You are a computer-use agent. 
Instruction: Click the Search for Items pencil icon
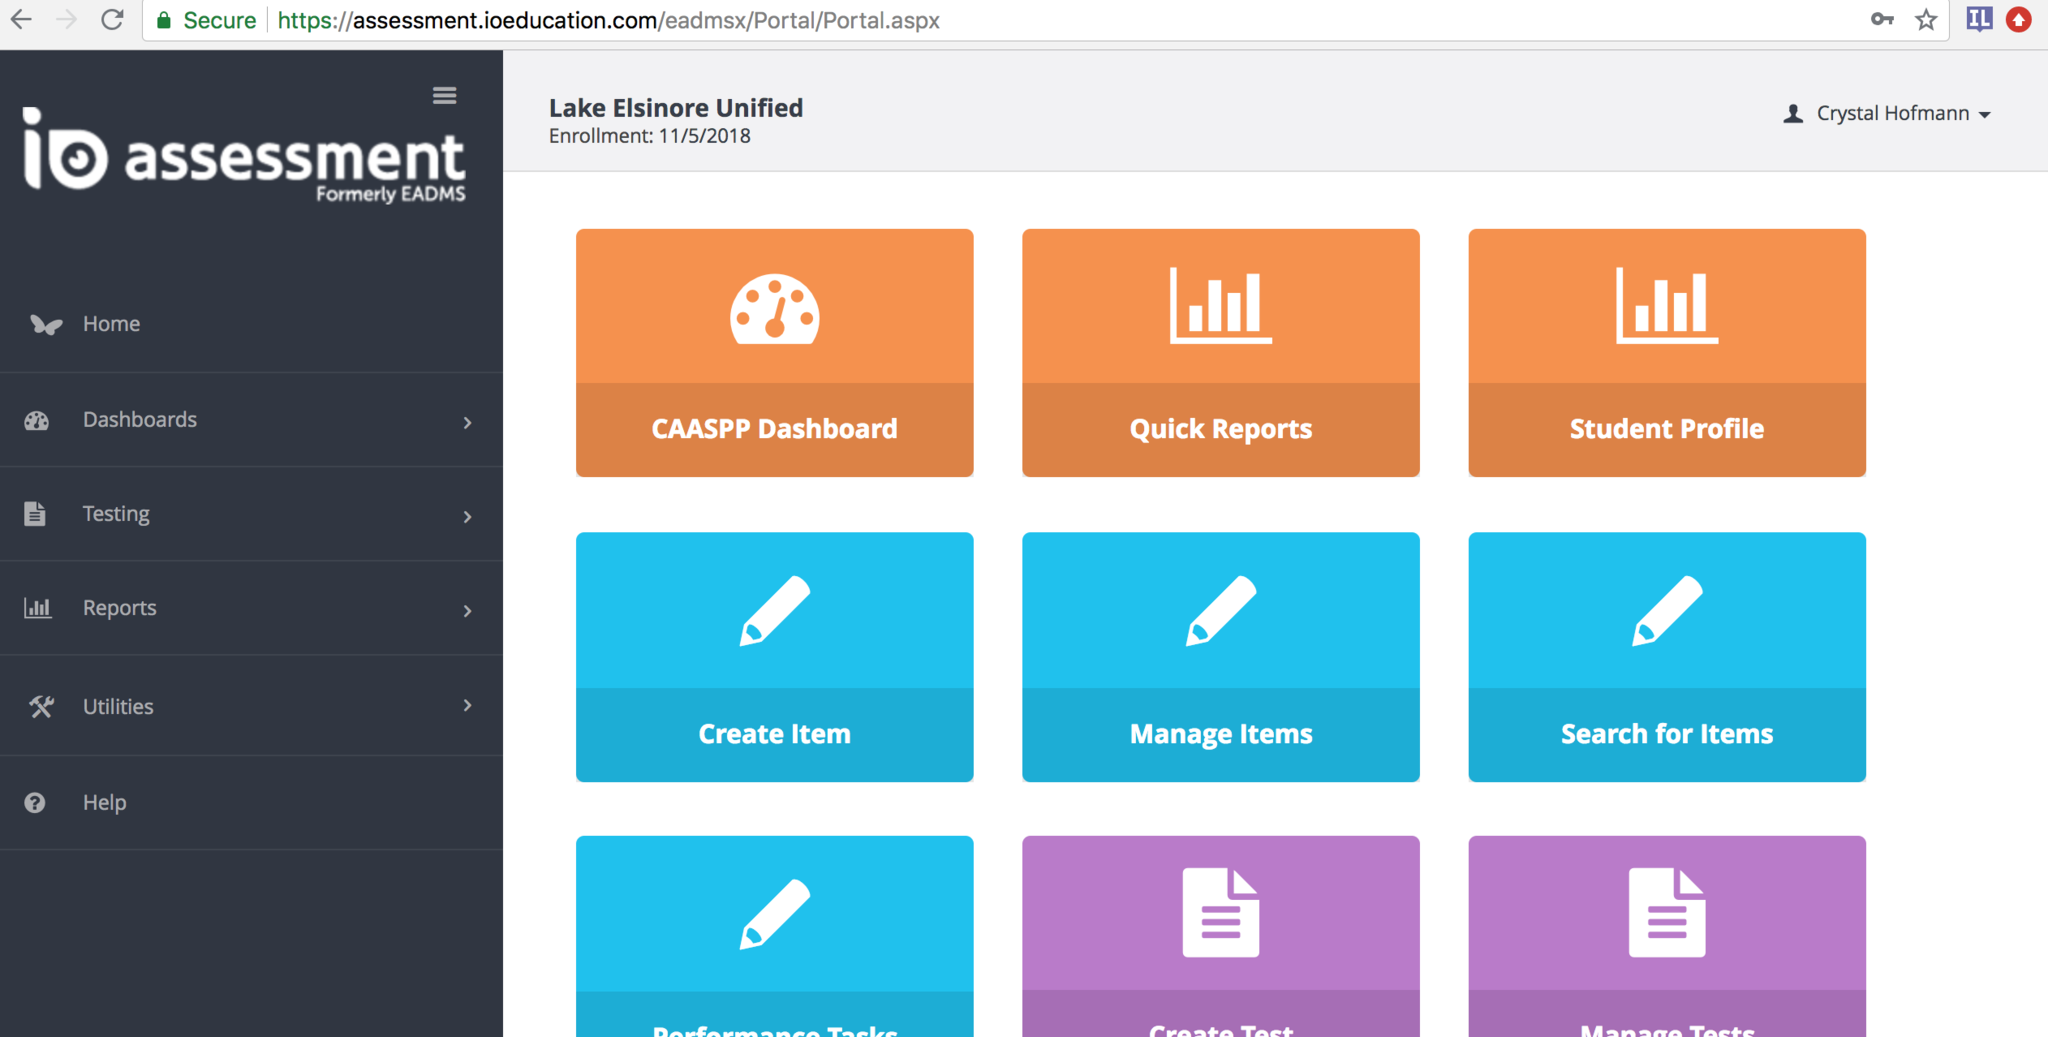(x=1666, y=611)
